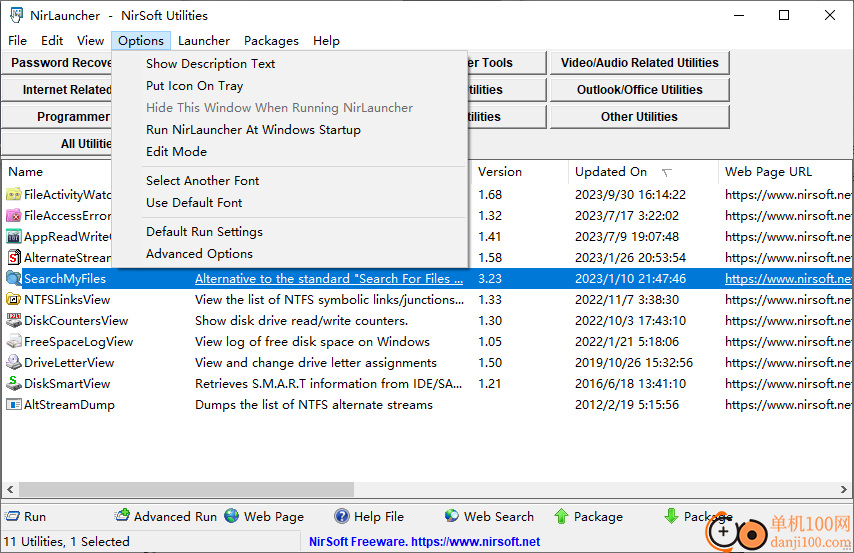This screenshot has width=854, height=553.
Task: Select Video/Audio Related Utilities category
Action: point(639,63)
